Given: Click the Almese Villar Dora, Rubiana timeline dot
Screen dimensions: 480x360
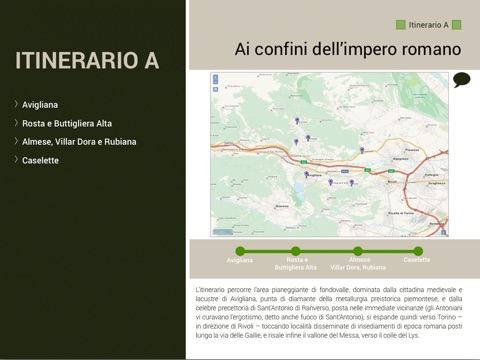Looking at the screenshot, I should tap(358, 251).
